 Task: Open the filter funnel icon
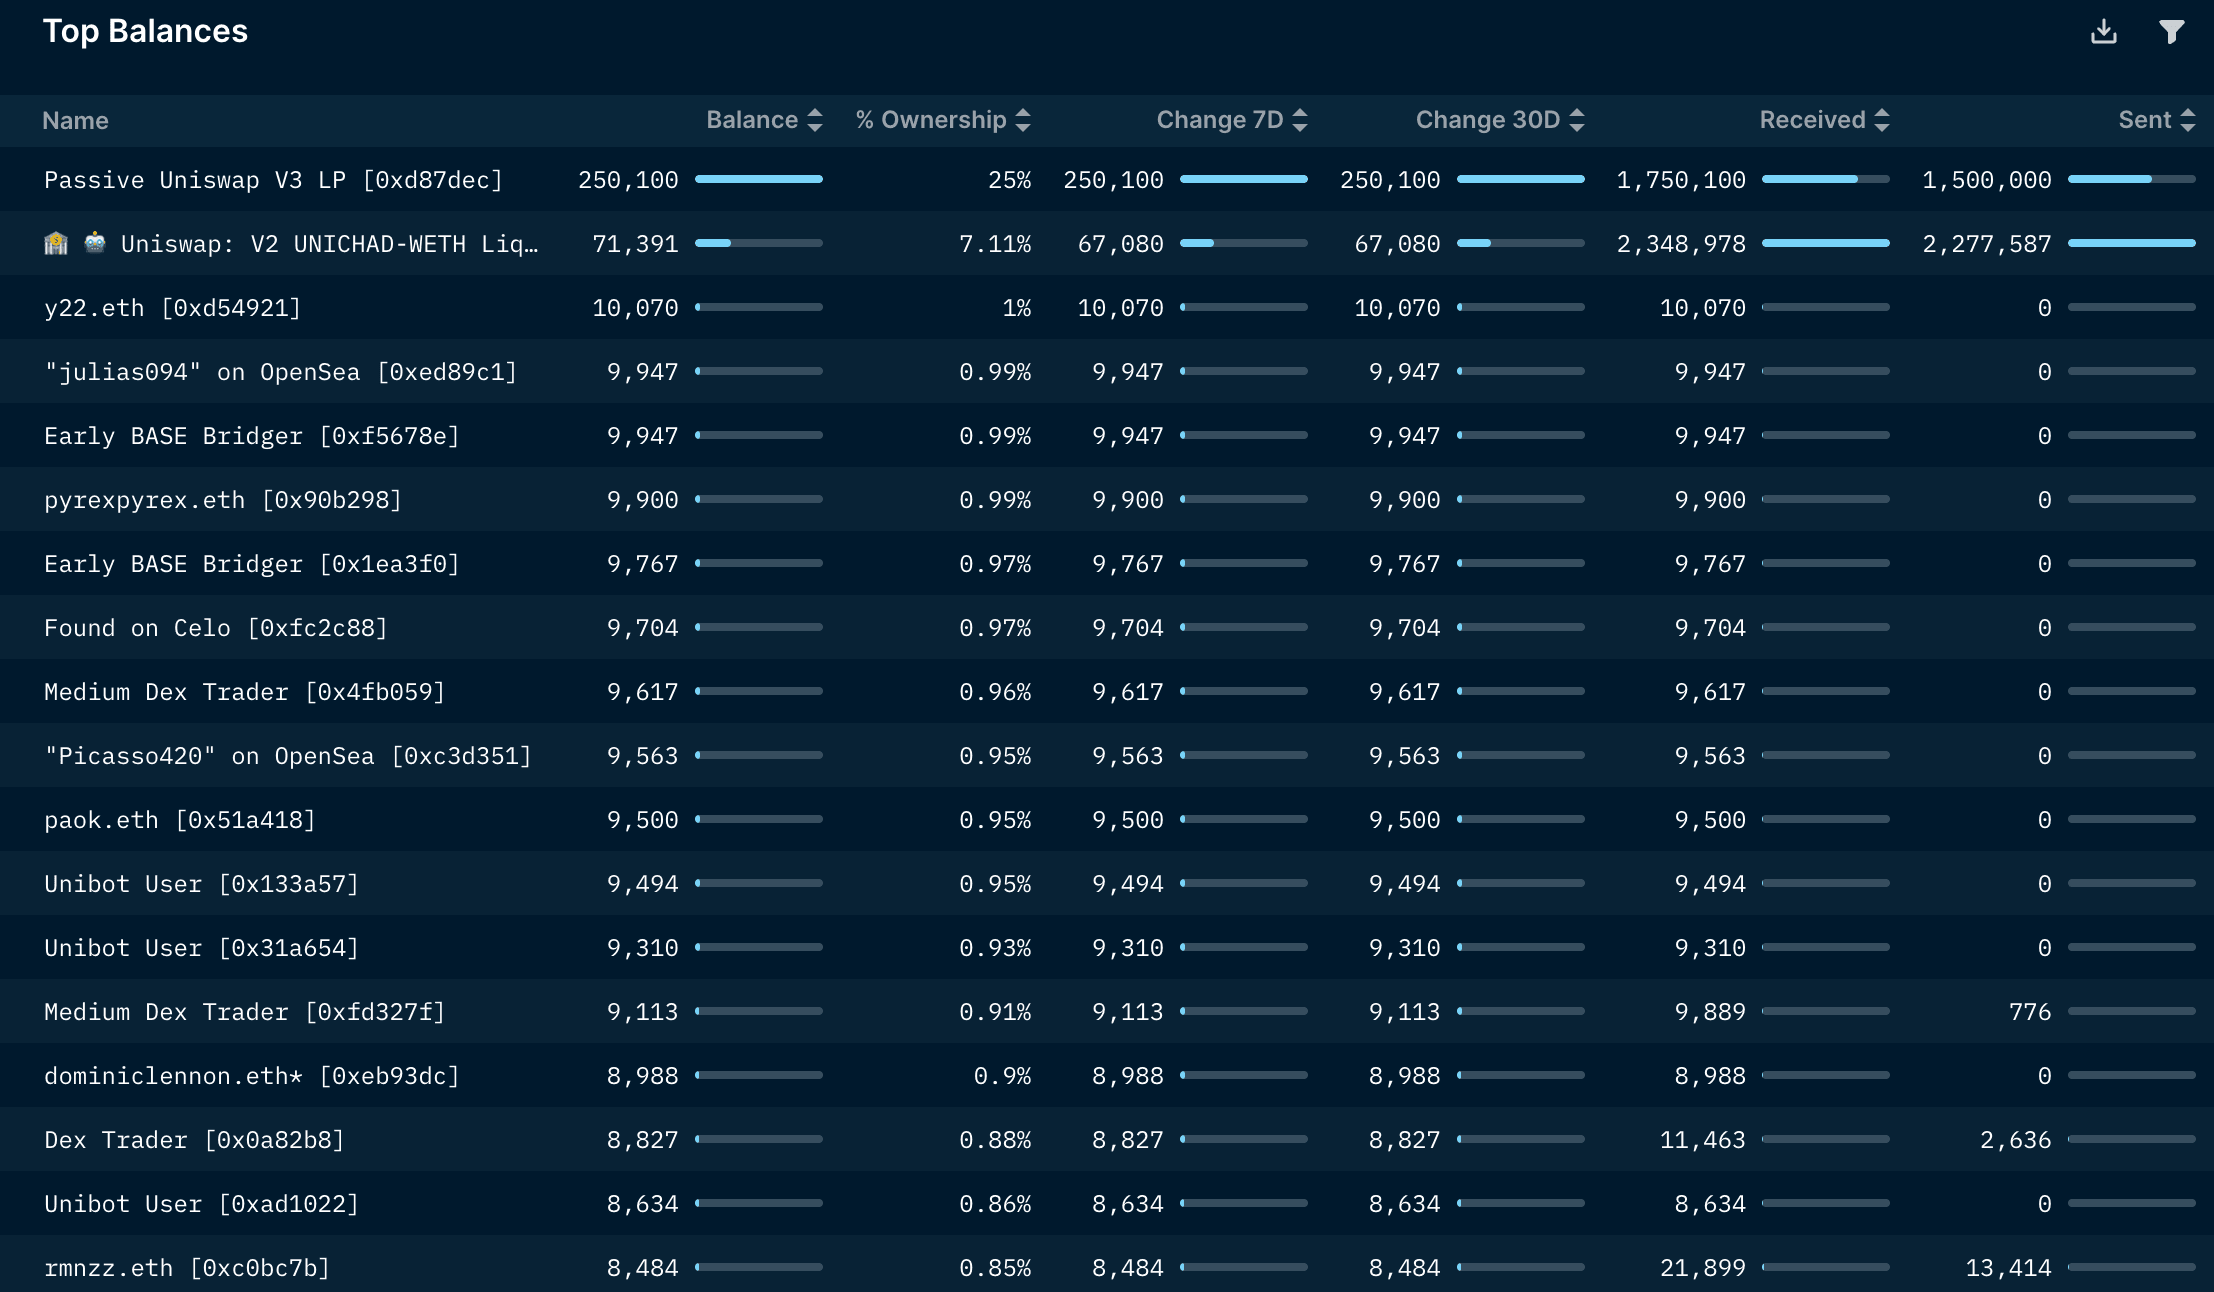(2171, 32)
